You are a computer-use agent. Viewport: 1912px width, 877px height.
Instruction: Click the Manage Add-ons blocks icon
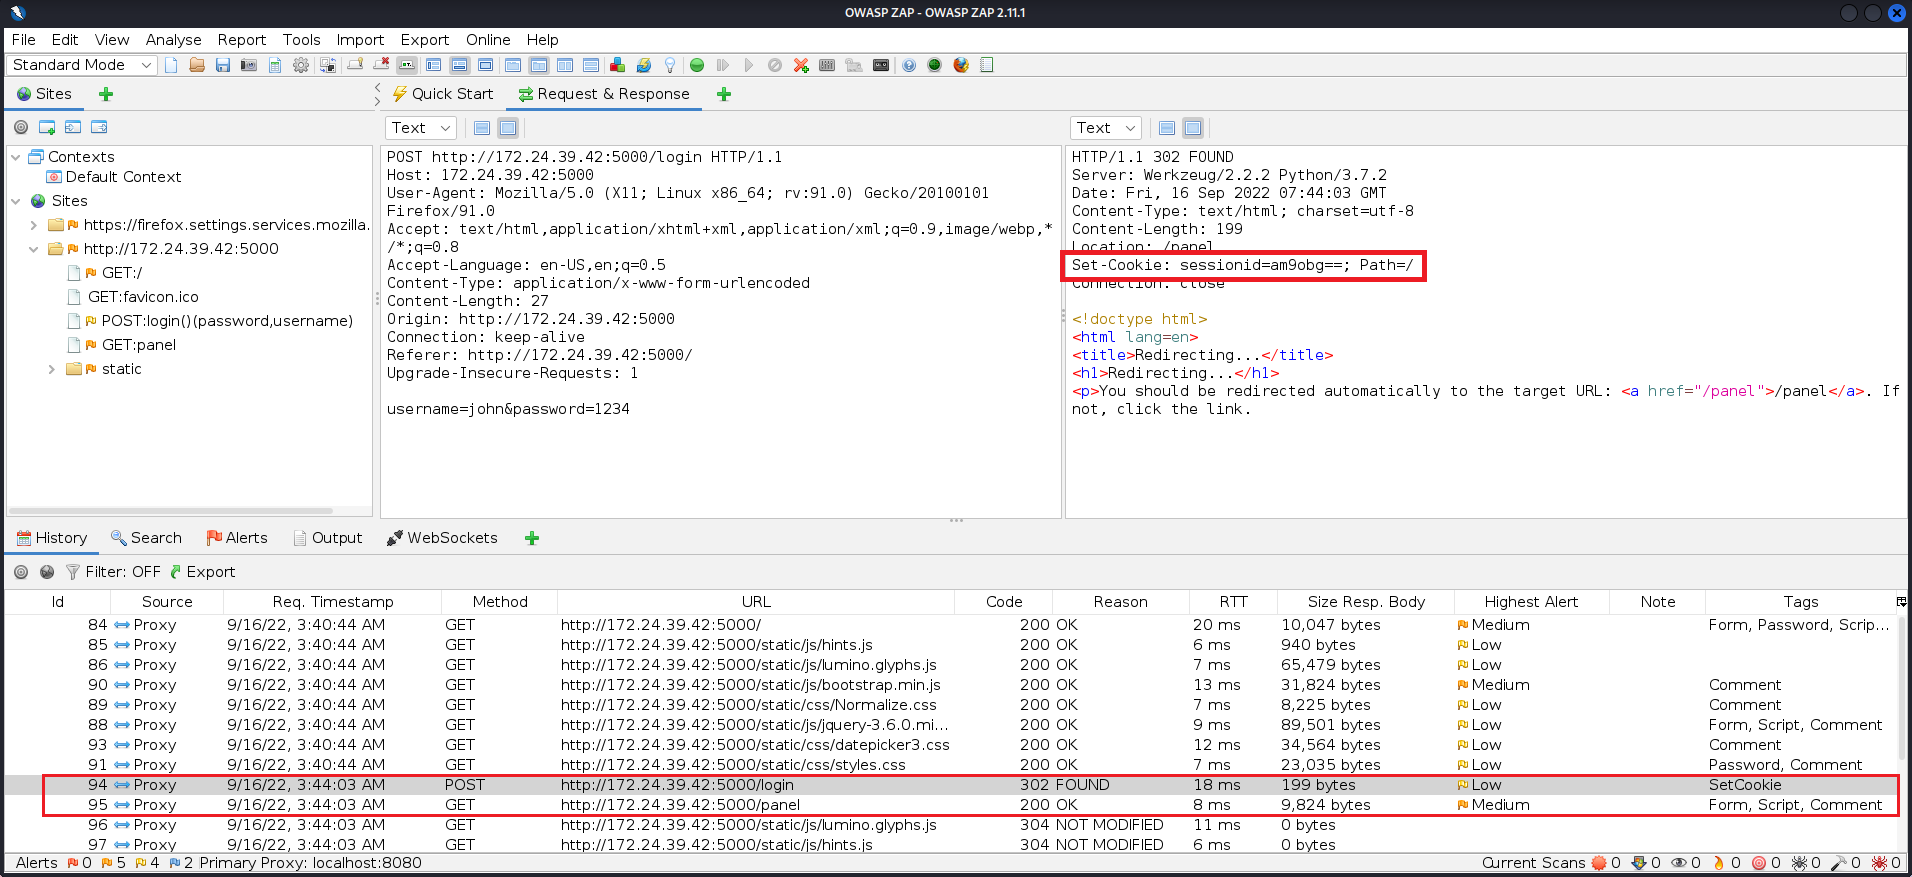(617, 65)
